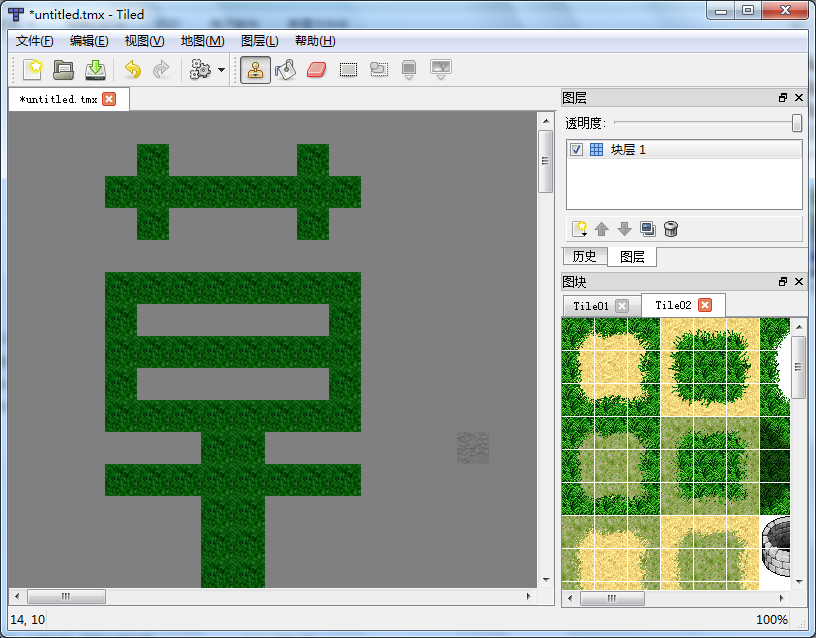Open the 文件 menu
The width and height of the screenshot is (816, 638).
(34, 41)
